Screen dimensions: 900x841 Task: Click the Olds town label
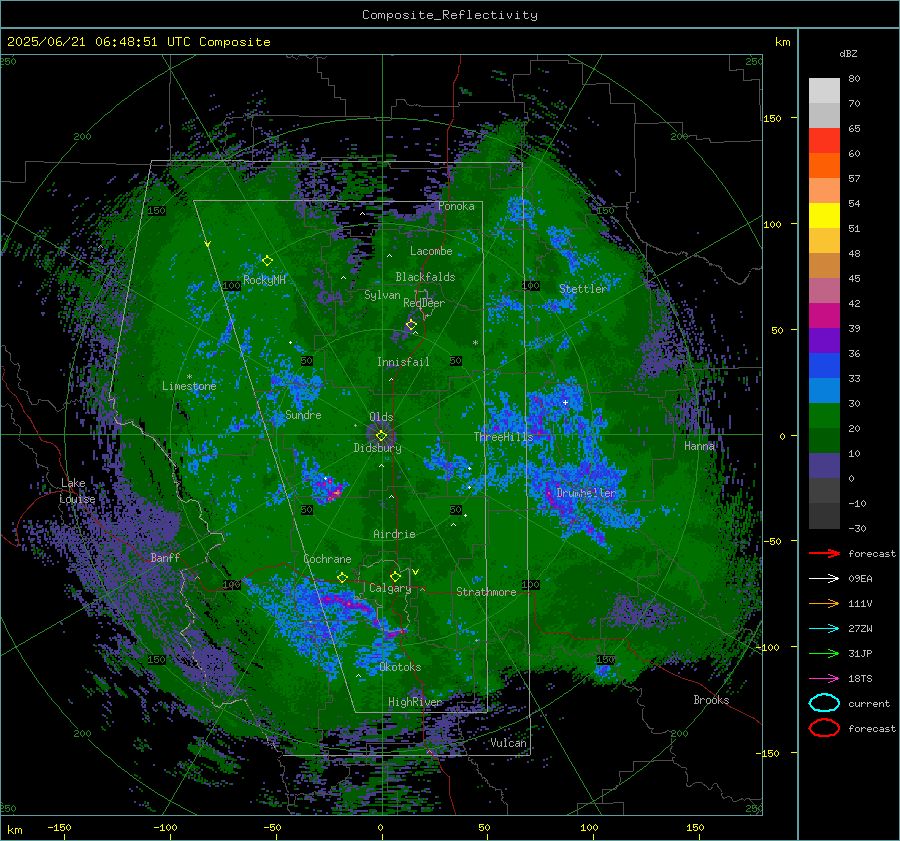click(x=381, y=417)
